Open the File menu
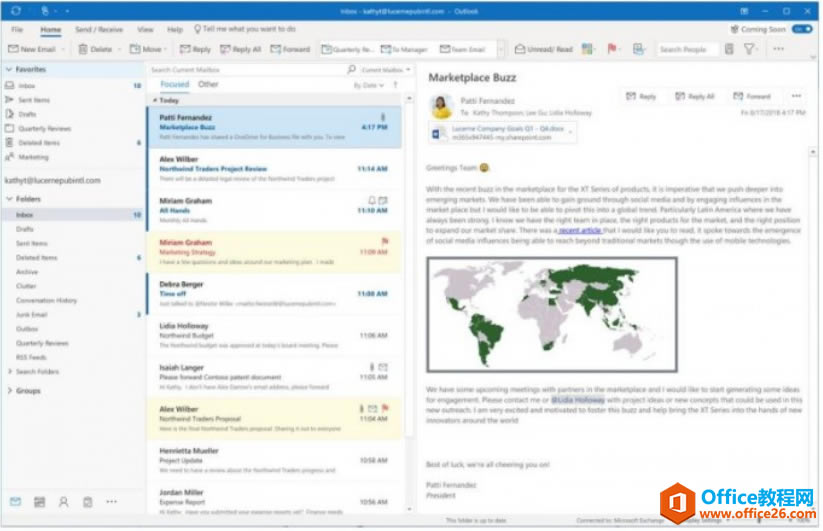823x531 pixels. click(17, 29)
